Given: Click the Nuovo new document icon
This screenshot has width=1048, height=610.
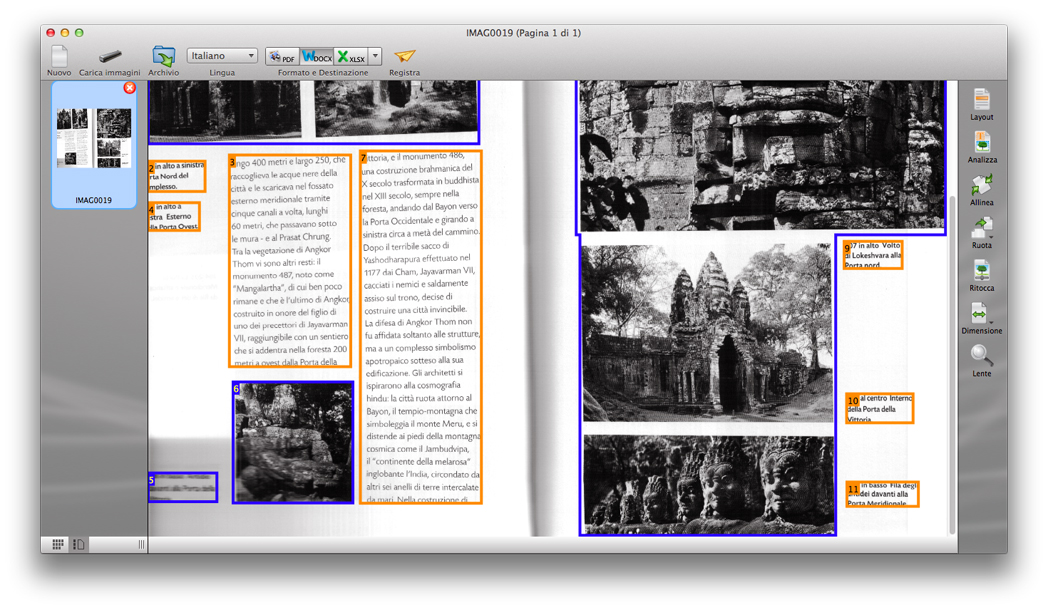Looking at the screenshot, I should (59, 56).
